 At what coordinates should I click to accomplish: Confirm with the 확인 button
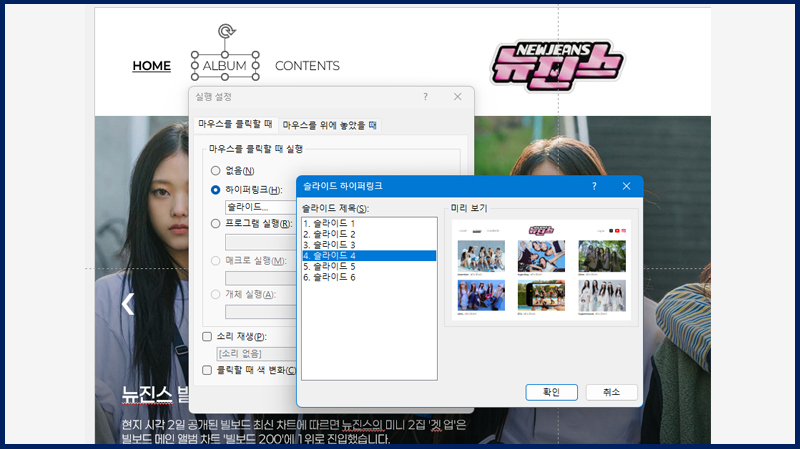click(x=552, y=392)
